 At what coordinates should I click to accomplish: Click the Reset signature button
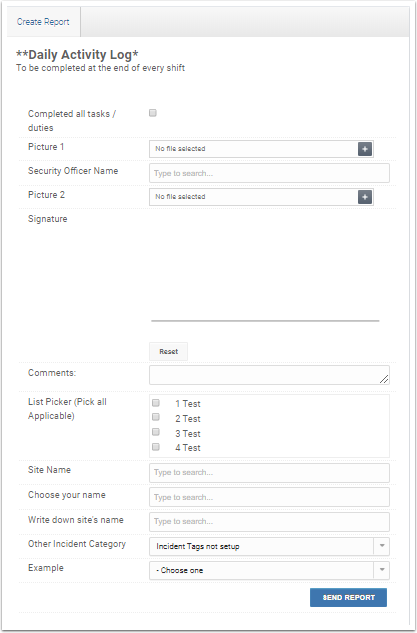tap(168, 352)
